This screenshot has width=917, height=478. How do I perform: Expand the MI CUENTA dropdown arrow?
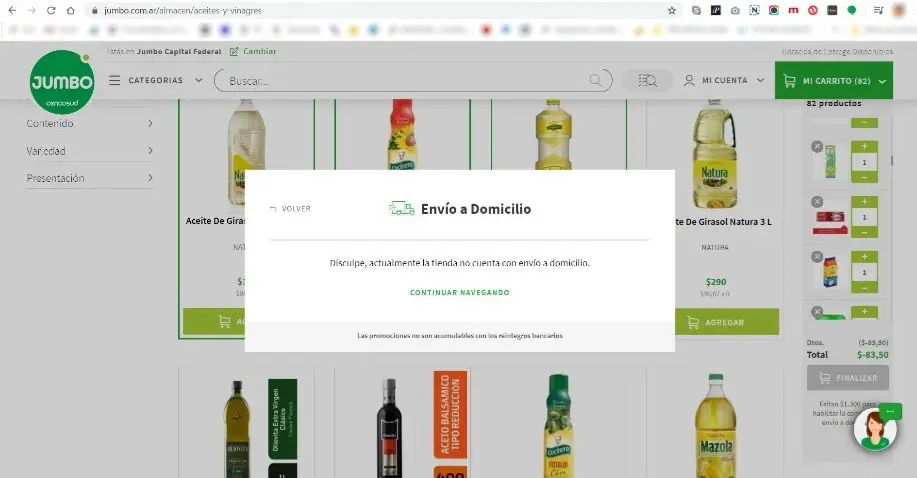click(x=760, y=80)
